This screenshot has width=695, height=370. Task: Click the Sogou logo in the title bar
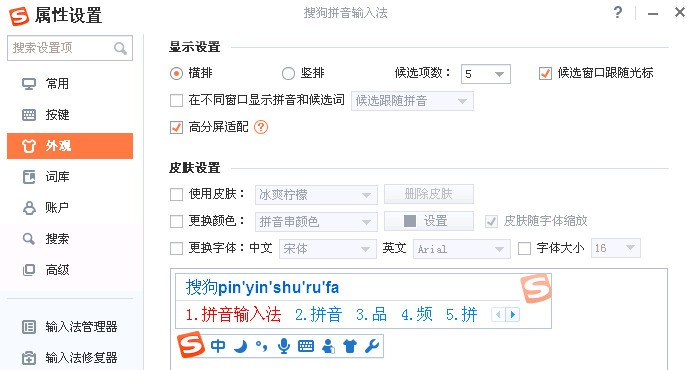(19, 16)
